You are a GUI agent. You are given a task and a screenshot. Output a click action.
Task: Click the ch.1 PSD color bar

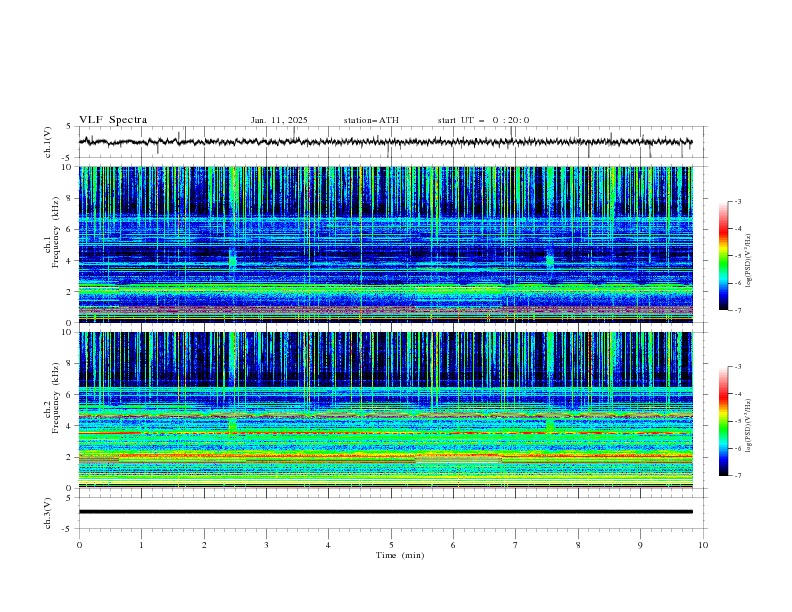tap(723, 256)
